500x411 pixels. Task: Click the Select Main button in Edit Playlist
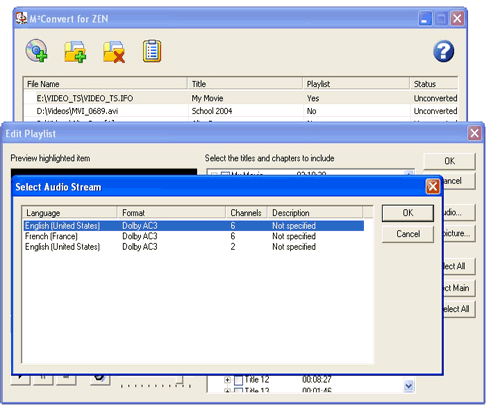click(459, 288)
